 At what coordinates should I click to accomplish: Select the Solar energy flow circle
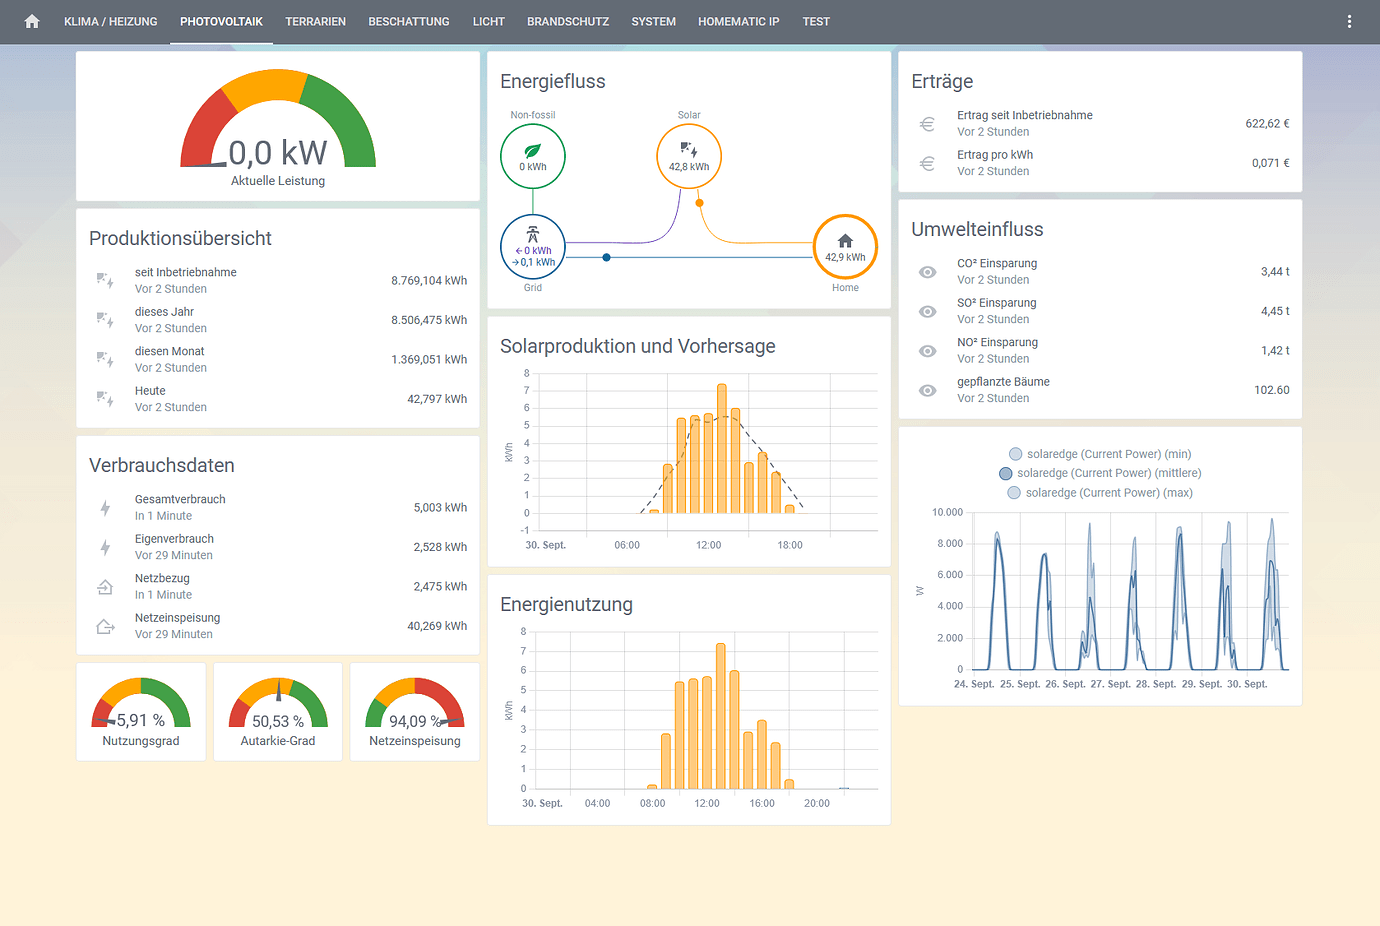689,156
